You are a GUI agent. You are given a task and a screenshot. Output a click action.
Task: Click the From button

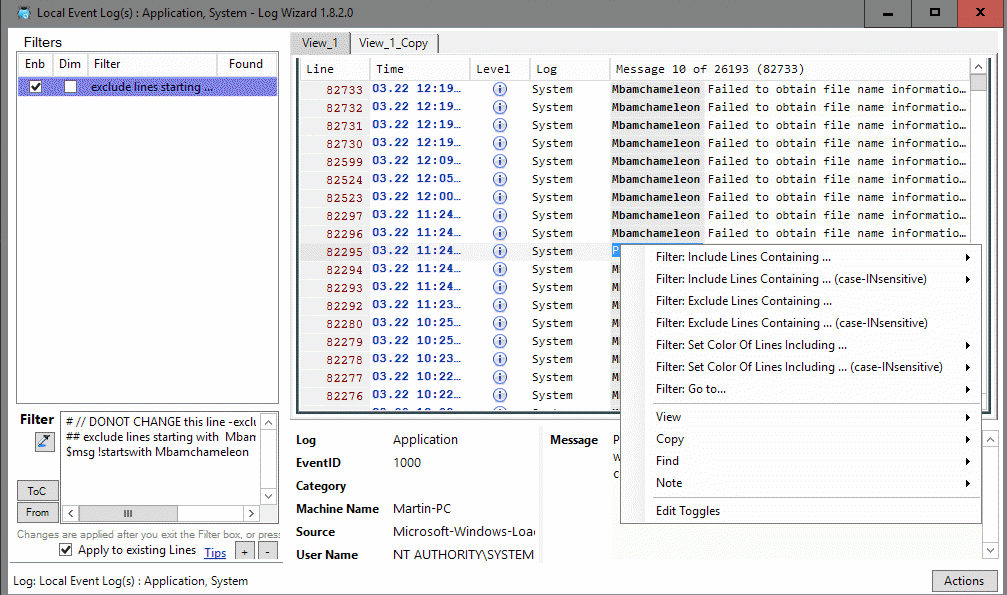click(37, 512)
